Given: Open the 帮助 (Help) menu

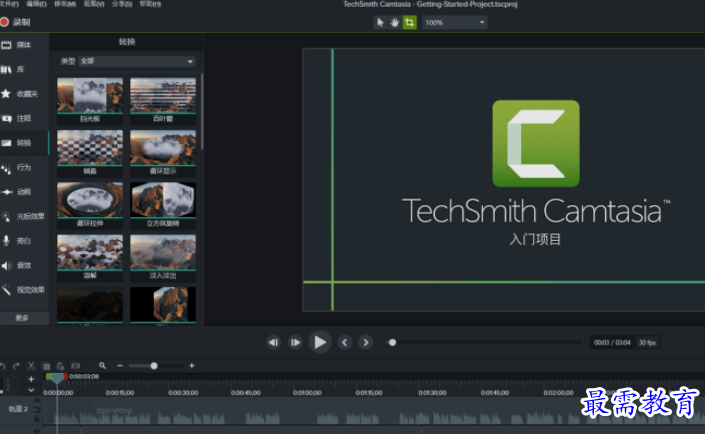Looking at the screenshot, I should coord(150,4).
